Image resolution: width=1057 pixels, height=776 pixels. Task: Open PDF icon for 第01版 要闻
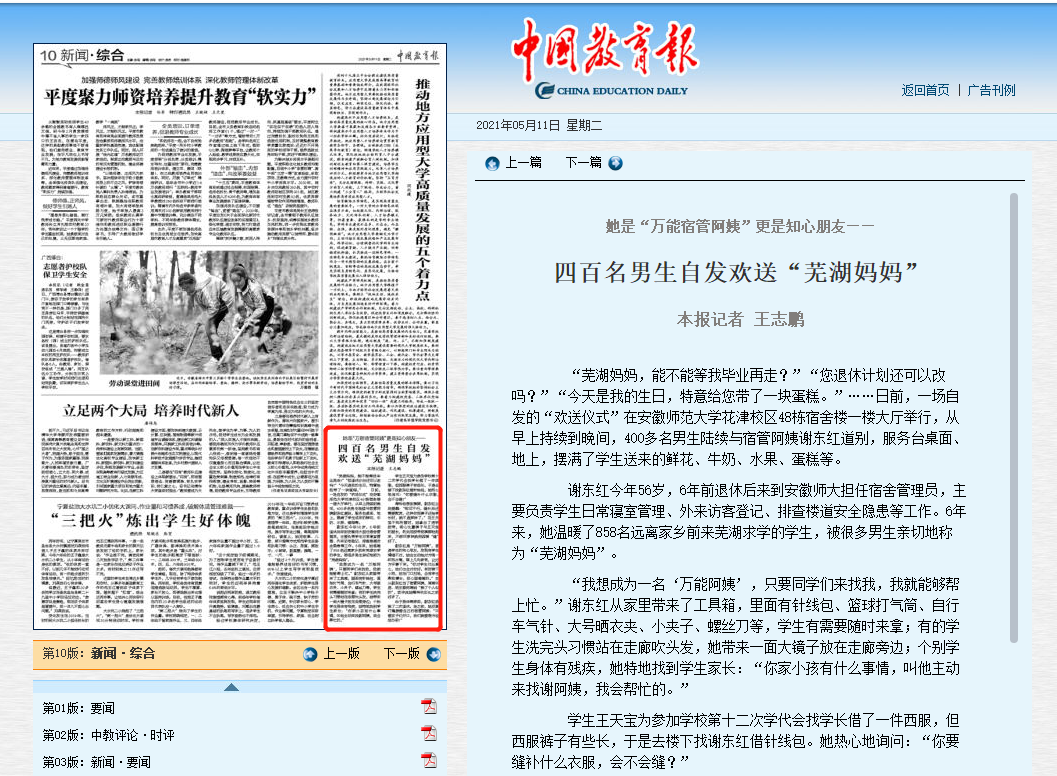point(429,708)
